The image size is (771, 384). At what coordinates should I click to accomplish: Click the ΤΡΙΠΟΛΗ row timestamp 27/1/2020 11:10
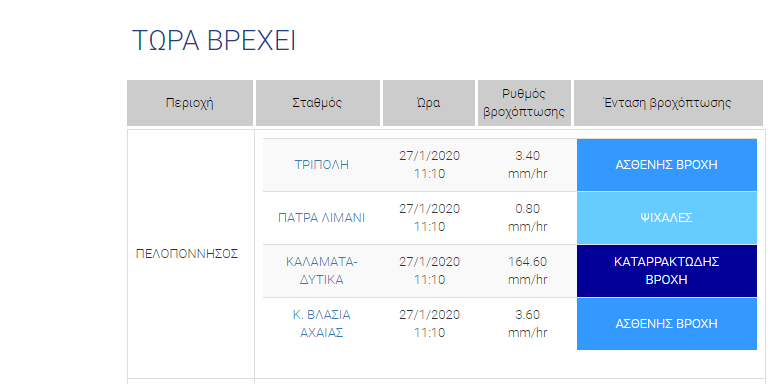429,165
